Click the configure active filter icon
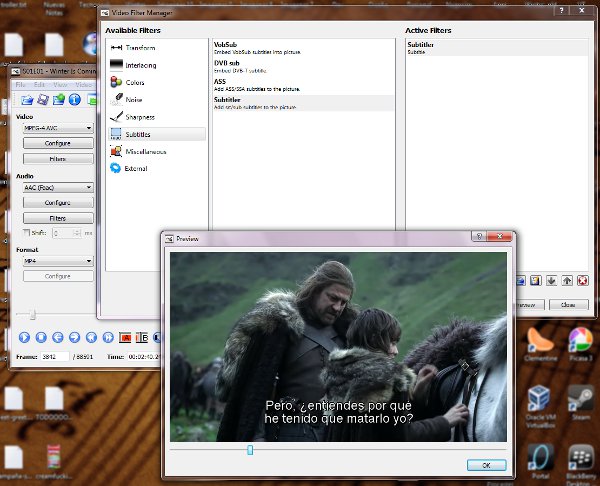 [535, 281]
